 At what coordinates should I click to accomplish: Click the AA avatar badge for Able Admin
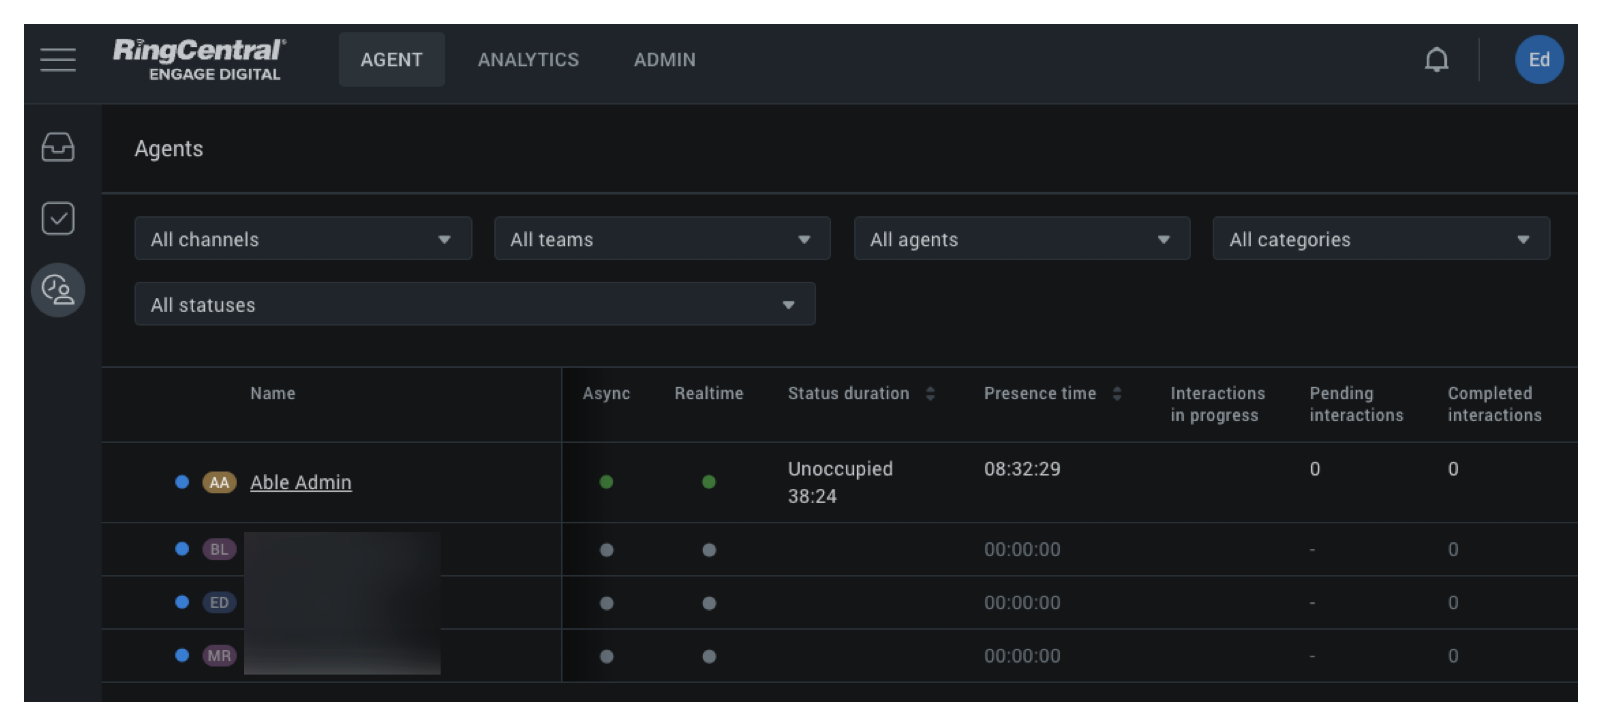tap(219, 482)
